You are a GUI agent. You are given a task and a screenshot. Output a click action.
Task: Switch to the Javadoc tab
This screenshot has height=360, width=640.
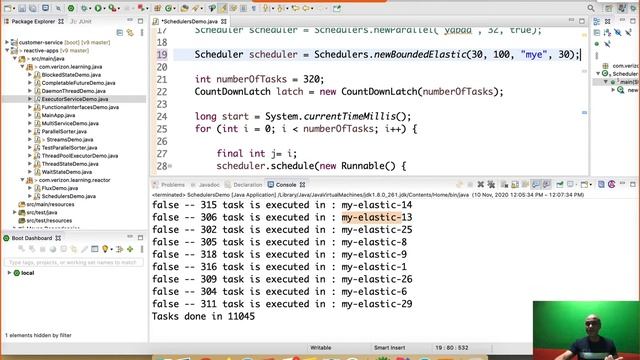(205, 185)
